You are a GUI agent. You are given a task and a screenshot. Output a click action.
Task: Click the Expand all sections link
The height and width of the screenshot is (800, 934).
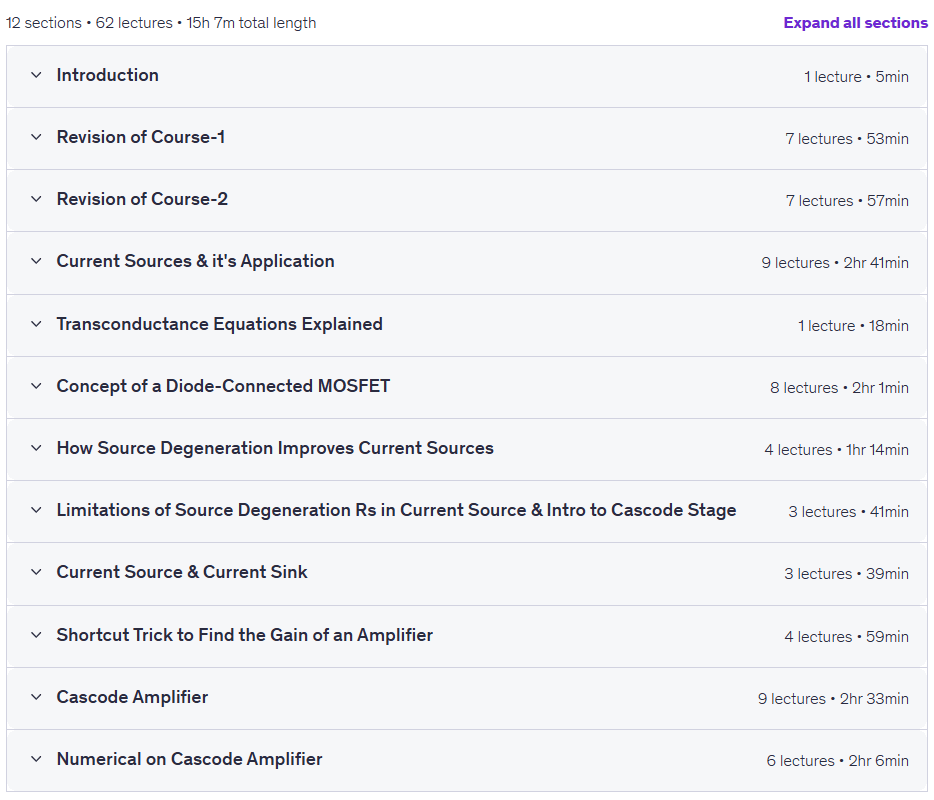pyautogui.click(x=855, y=23)
